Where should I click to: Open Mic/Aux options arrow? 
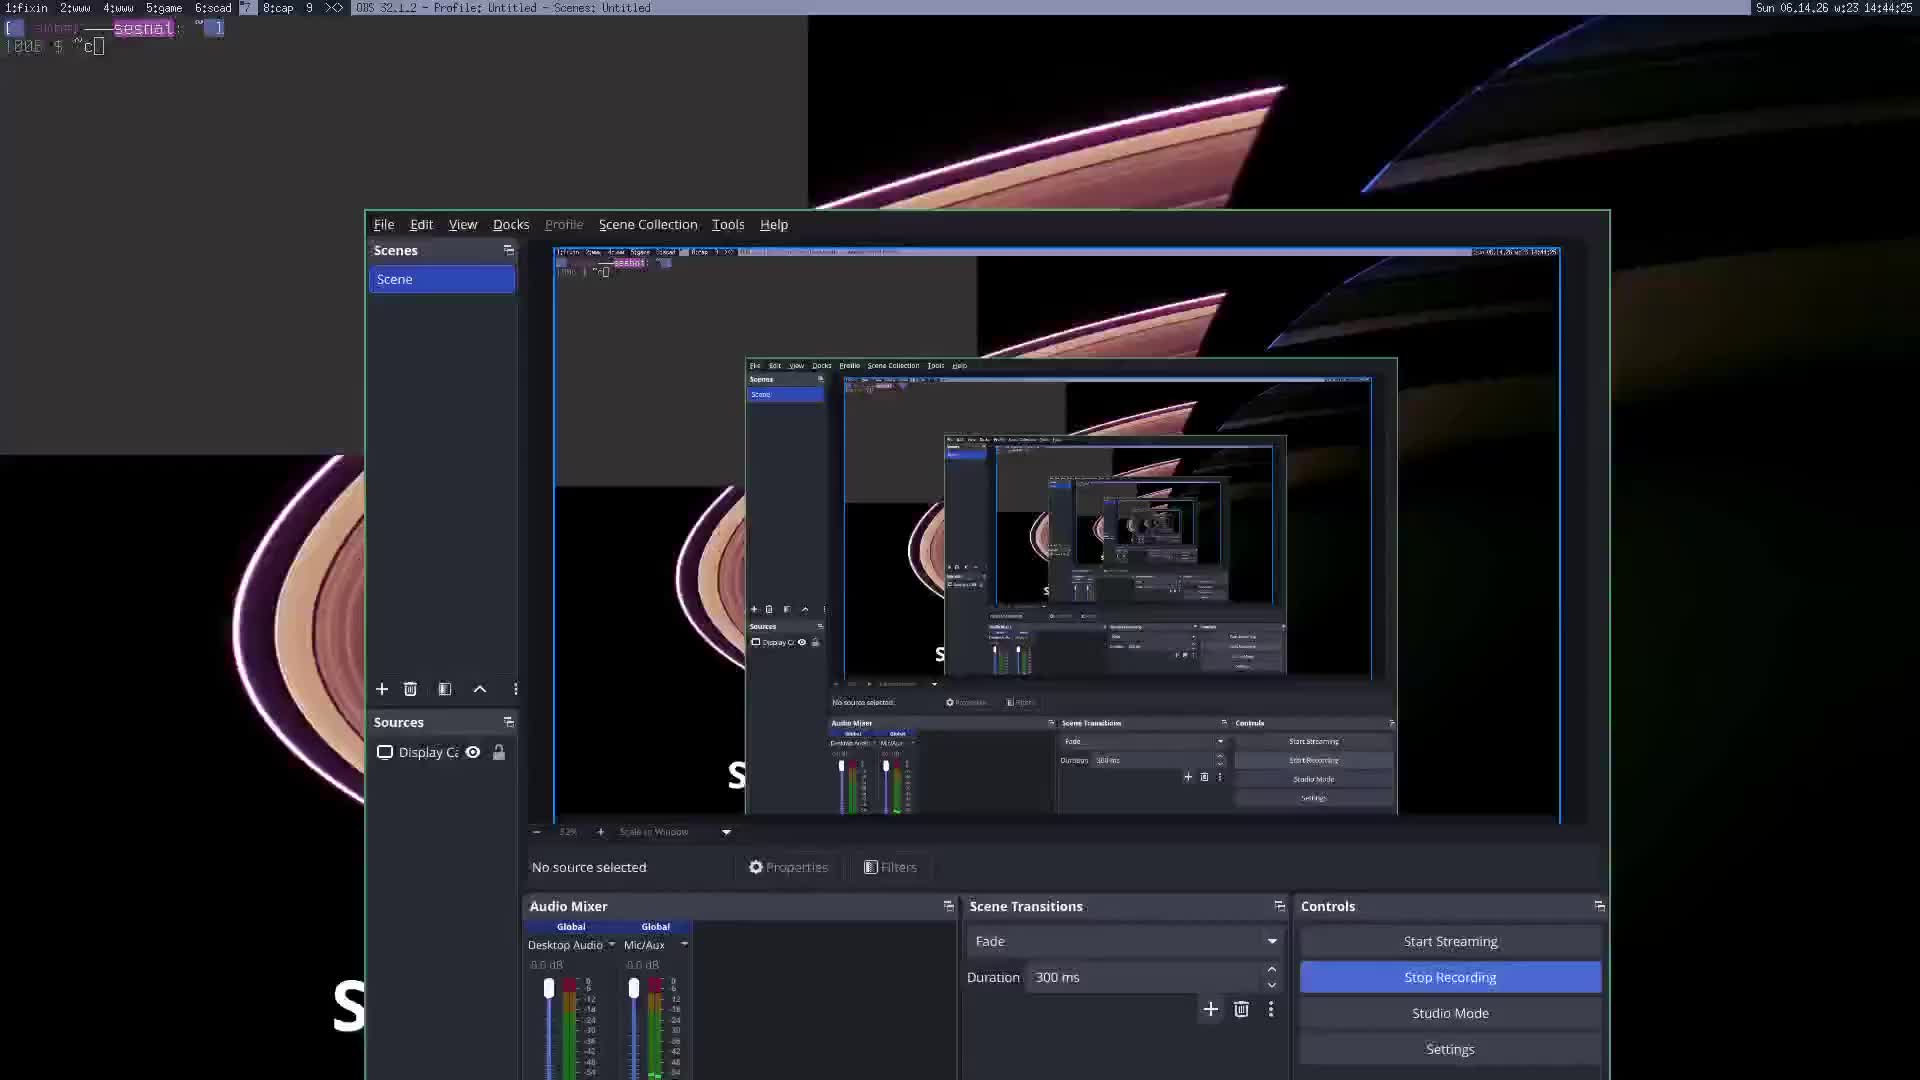click(684, 945)
